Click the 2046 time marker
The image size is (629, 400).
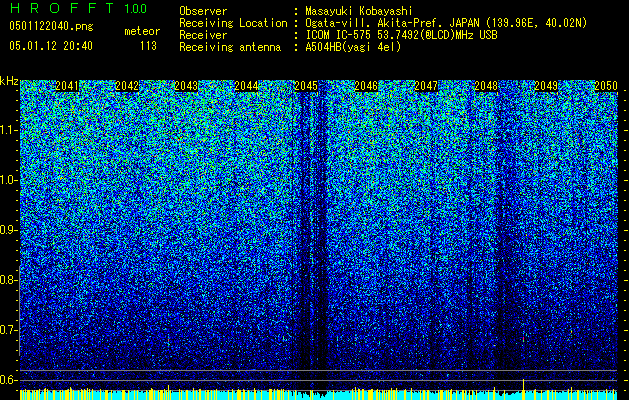coord(366,86)
